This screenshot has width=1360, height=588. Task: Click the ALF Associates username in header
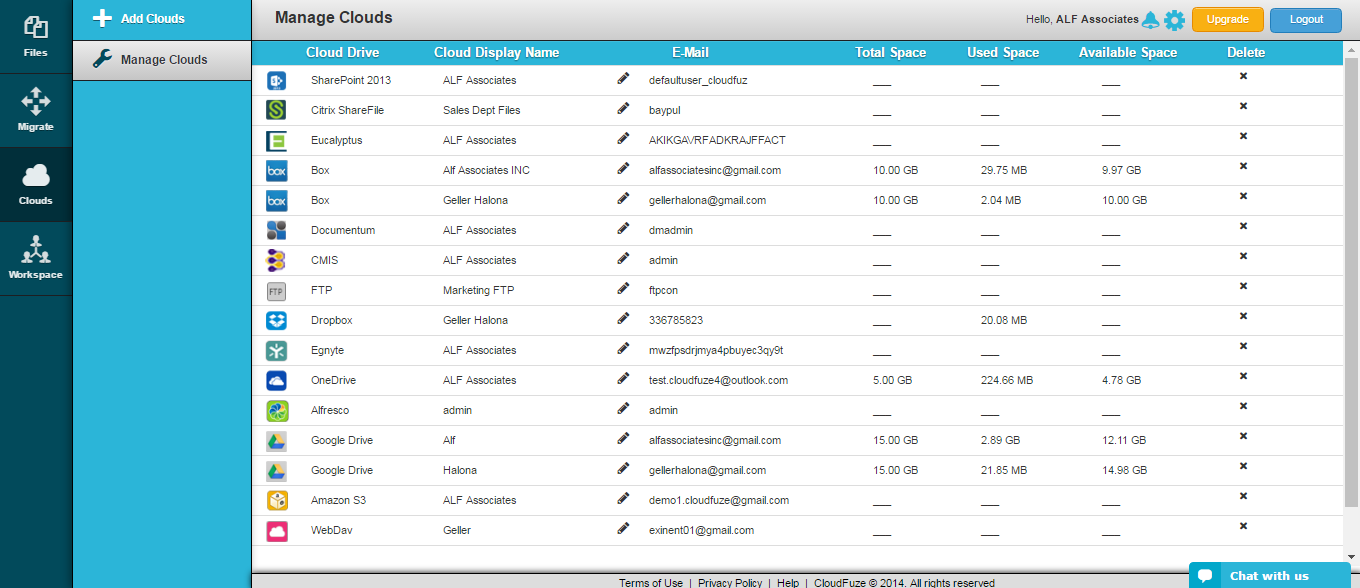[1097, 19]
